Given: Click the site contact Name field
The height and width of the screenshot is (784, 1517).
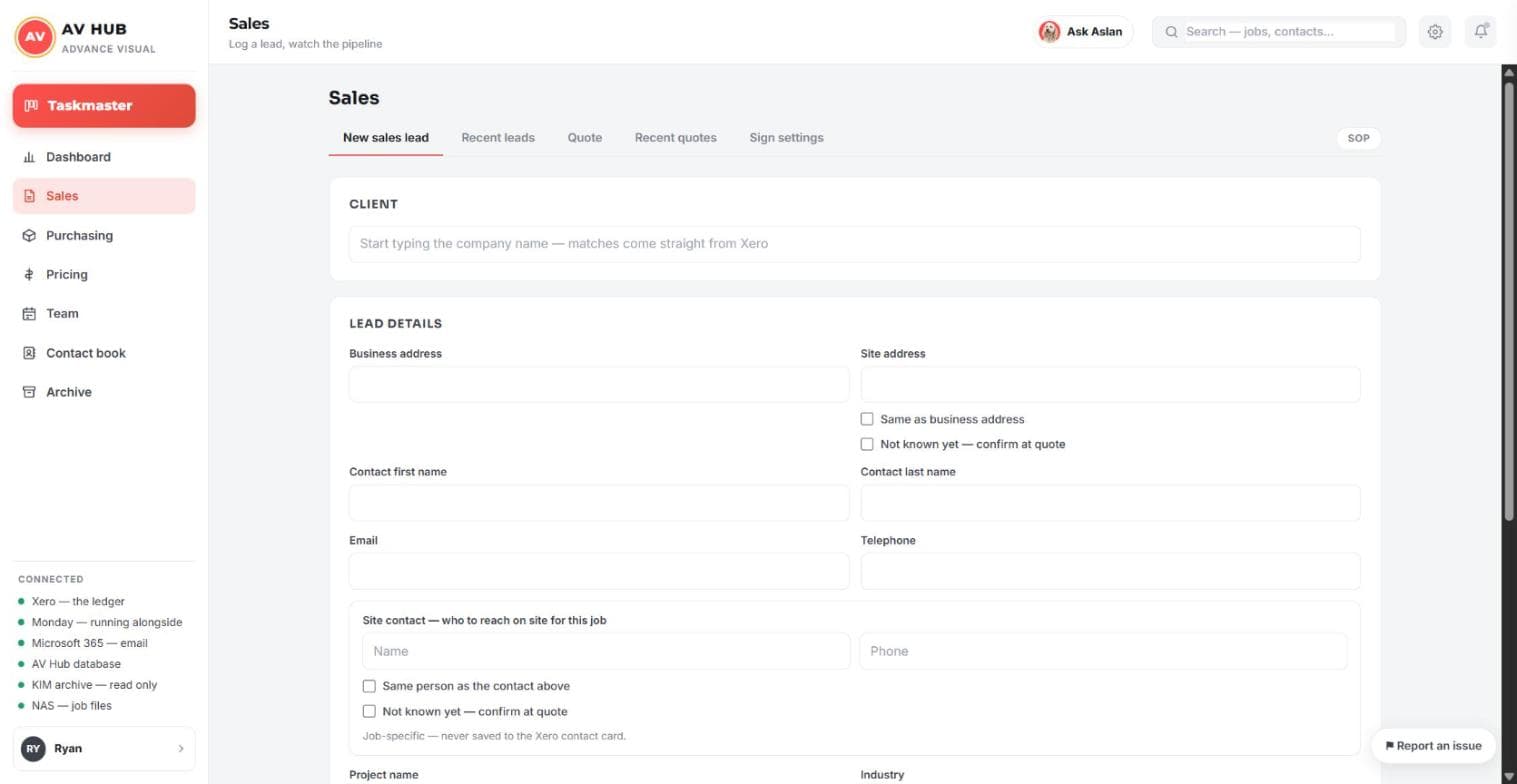Looking at the screenshot, I should point(606,651).
